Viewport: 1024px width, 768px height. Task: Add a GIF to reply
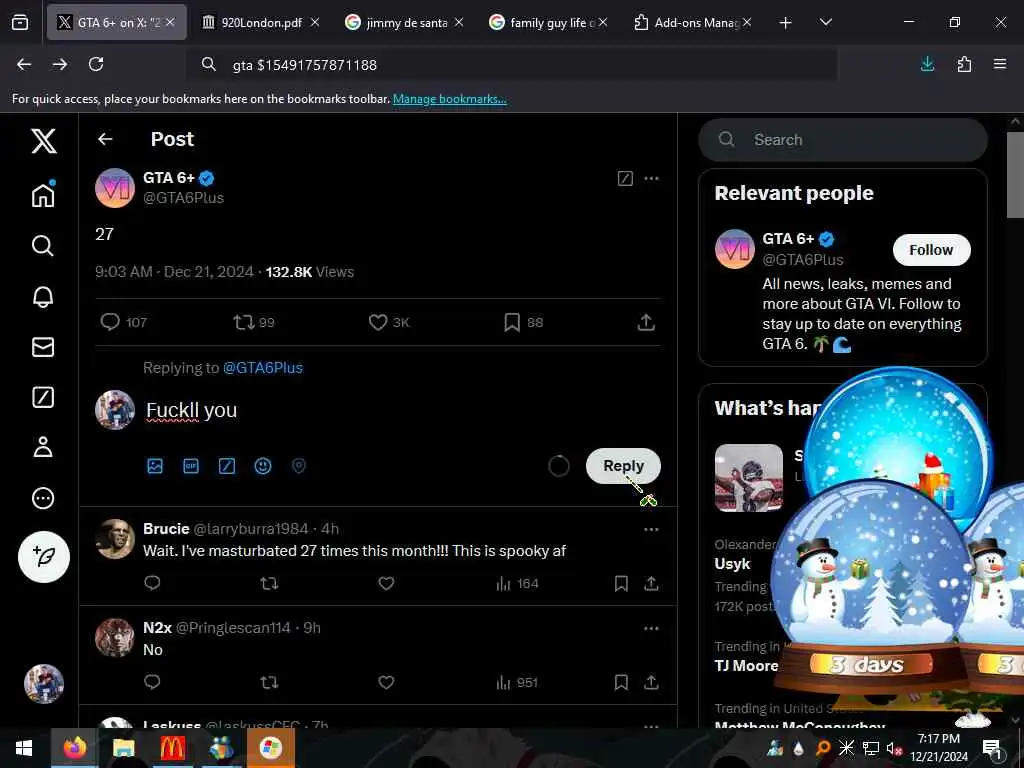[x=191, y=466]
